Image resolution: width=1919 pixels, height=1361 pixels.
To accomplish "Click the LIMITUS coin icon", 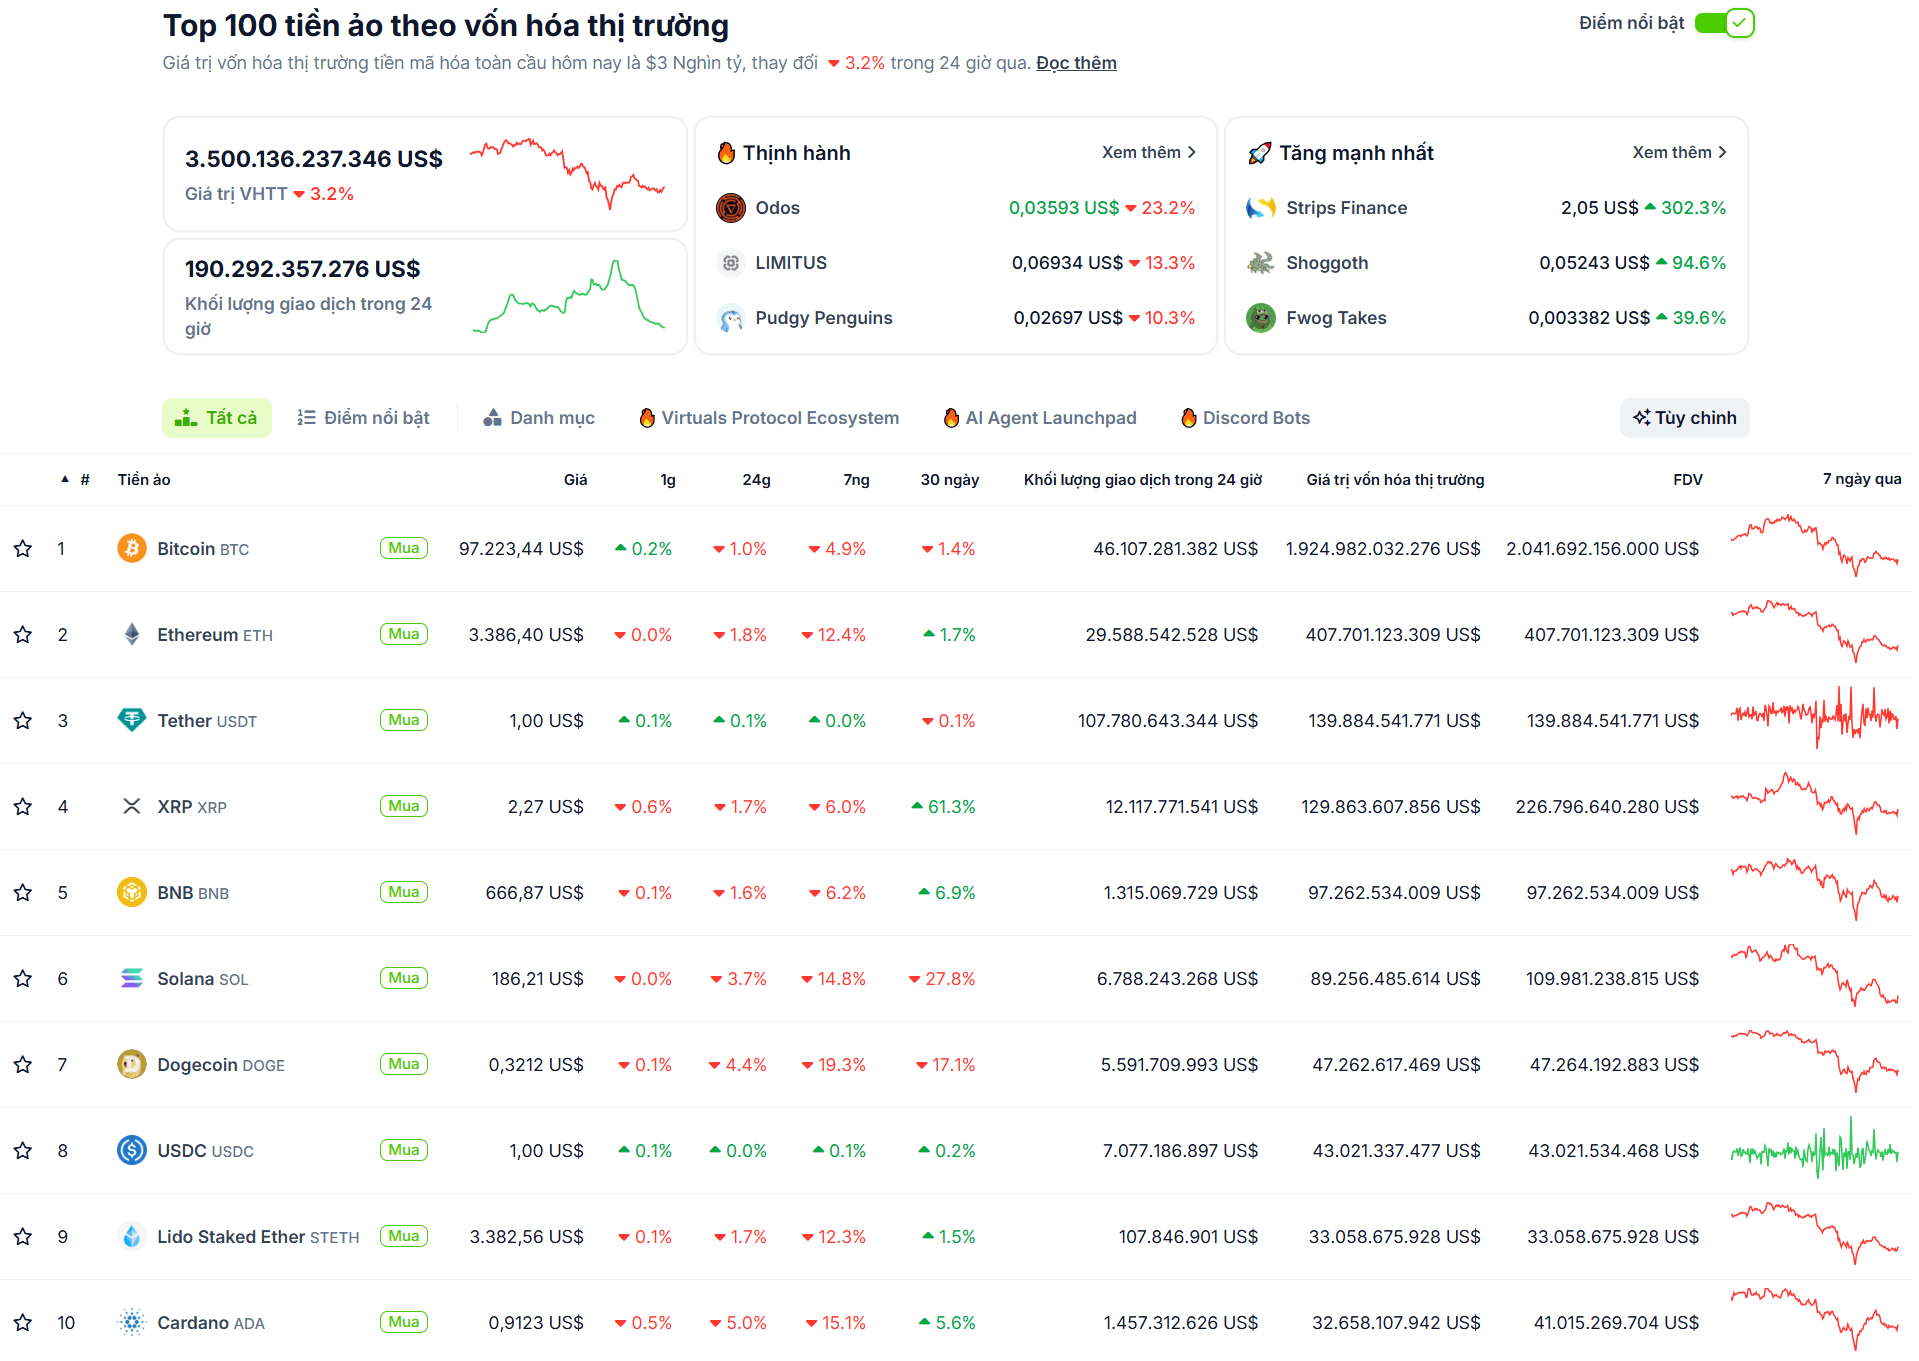I will pos(731,263).
